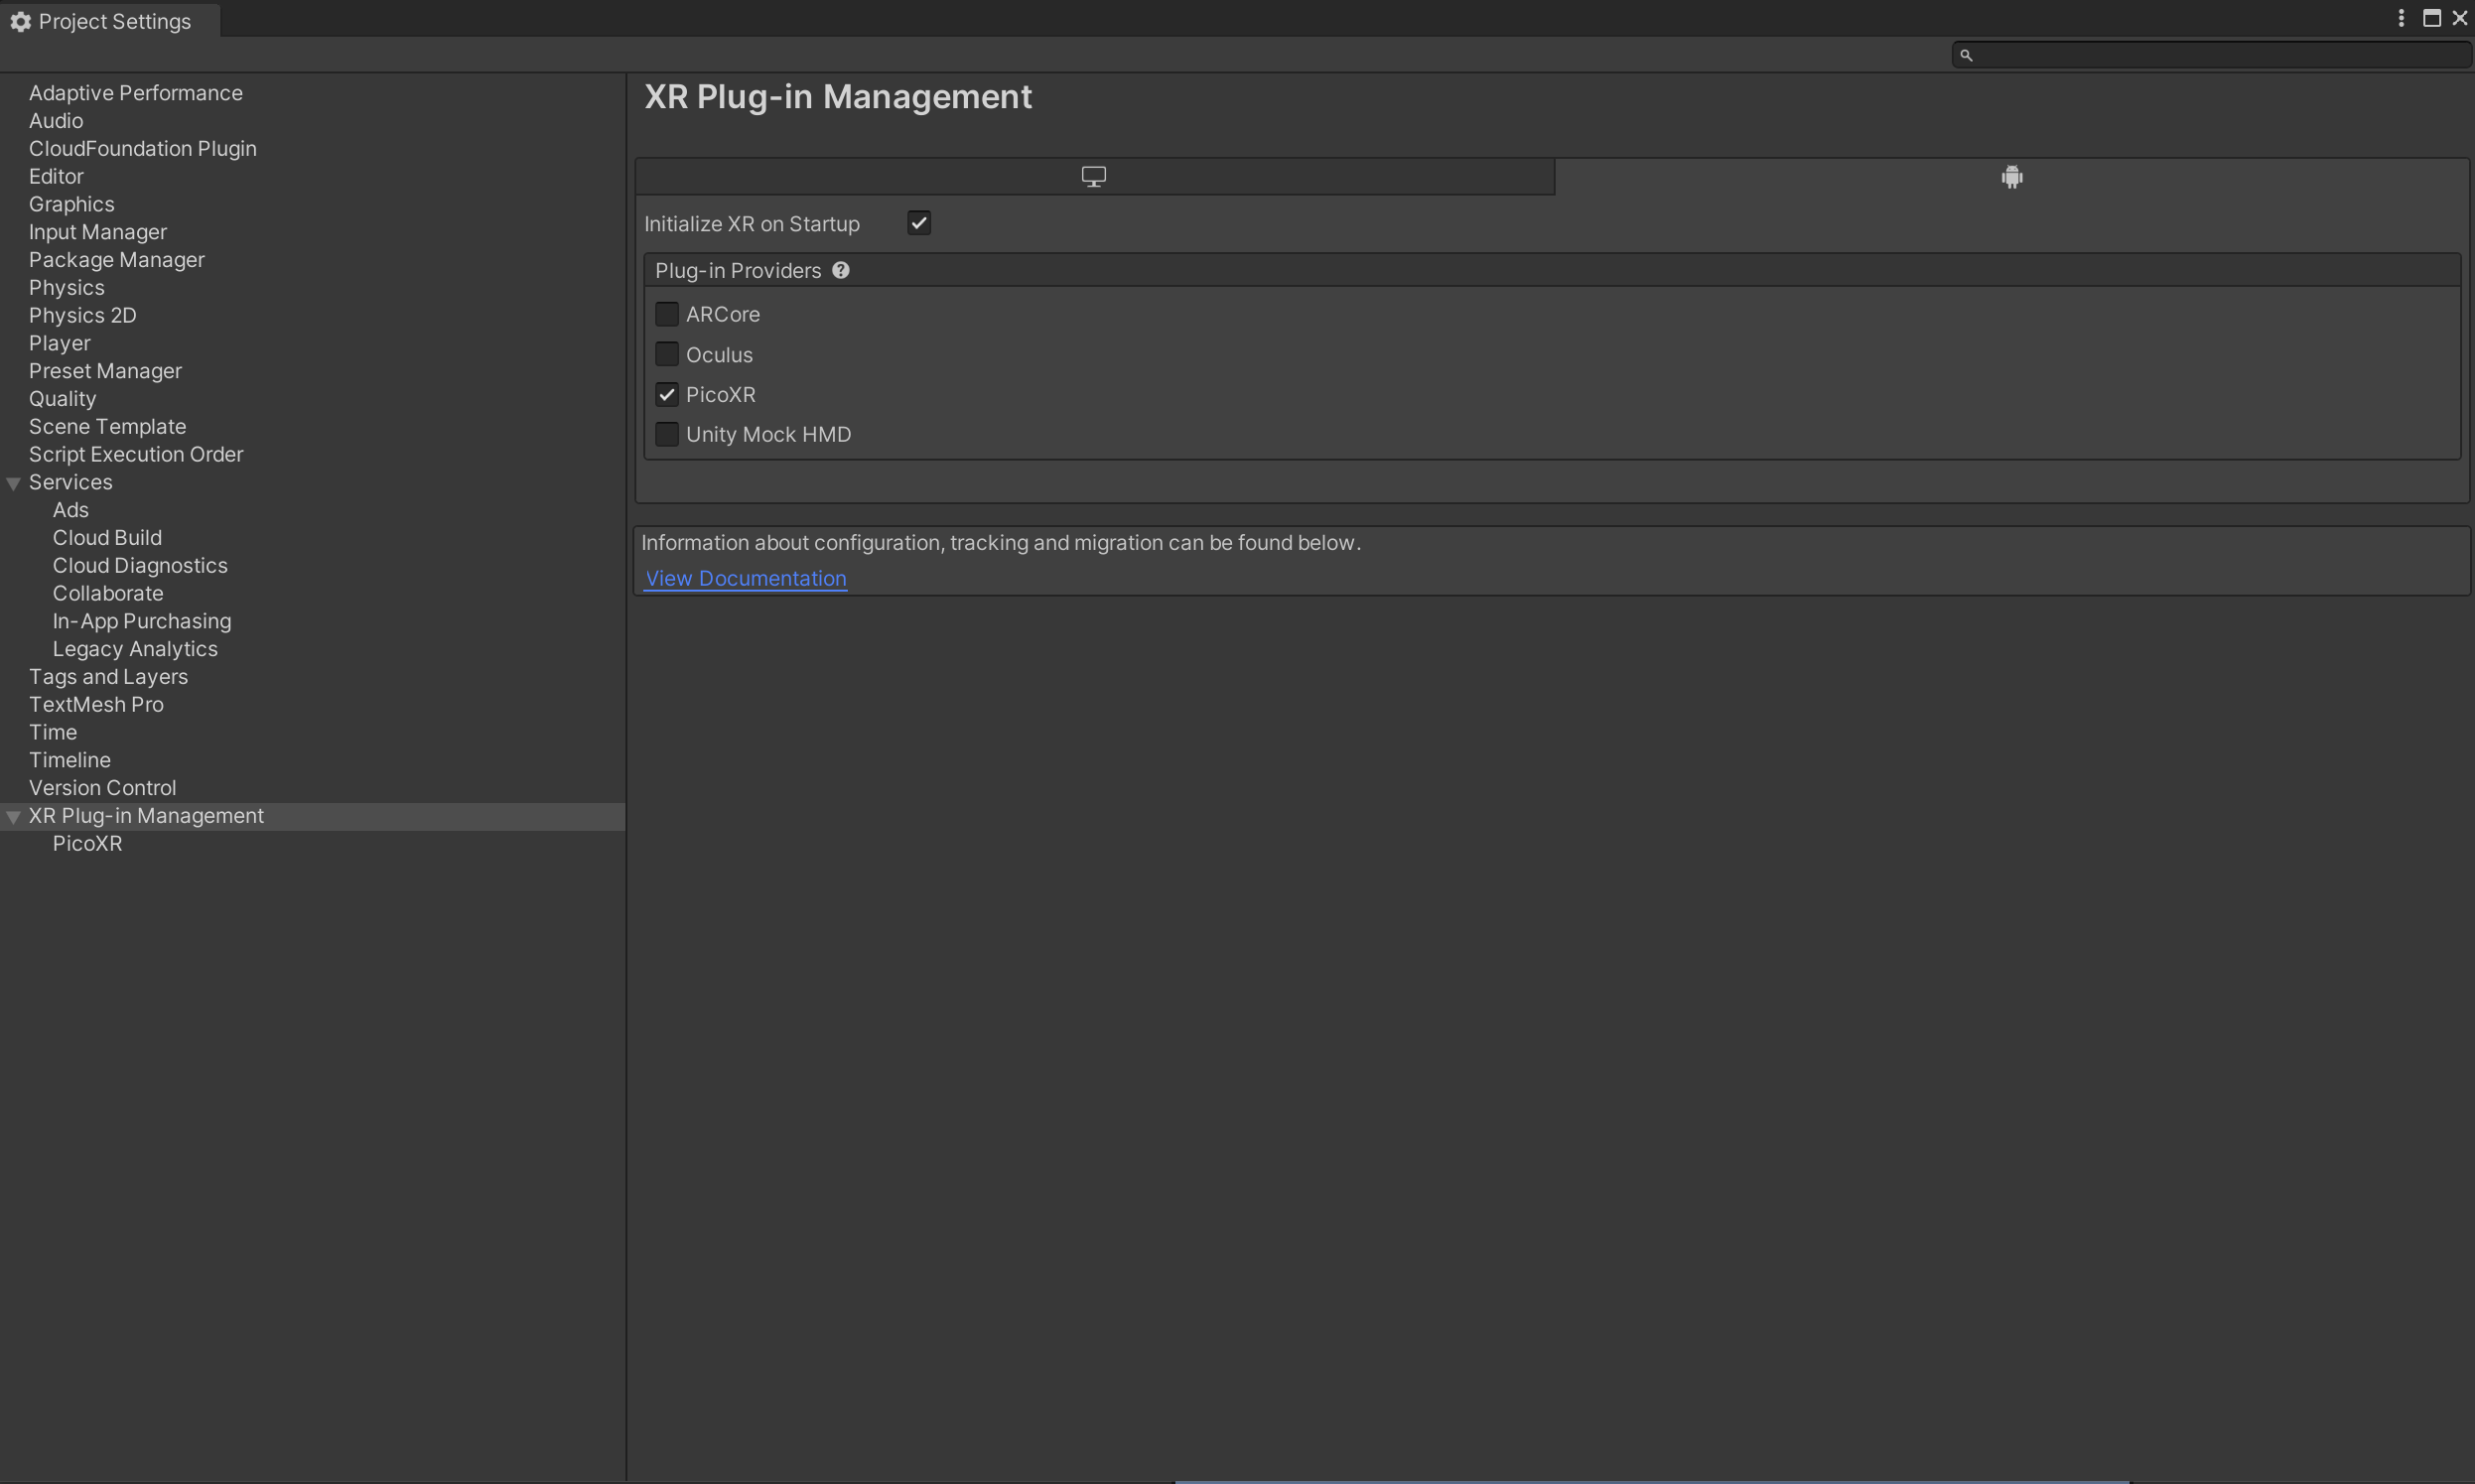Uncheck the PicoXR provider checkbox

(667, 395)
